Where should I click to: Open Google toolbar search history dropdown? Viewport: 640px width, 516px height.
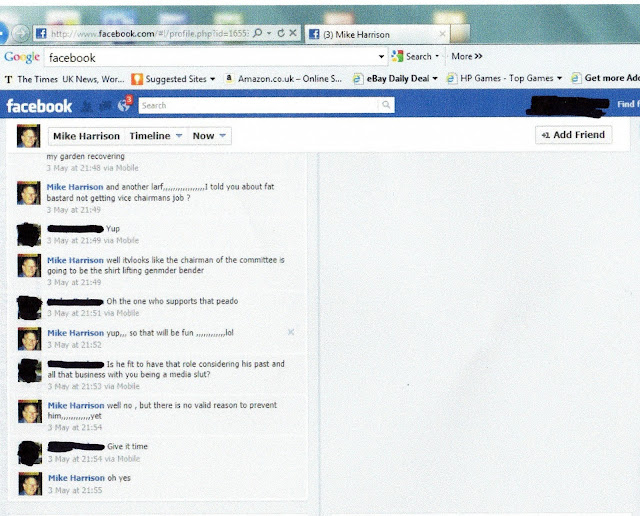pyautogui.click(x=381, y=56)
